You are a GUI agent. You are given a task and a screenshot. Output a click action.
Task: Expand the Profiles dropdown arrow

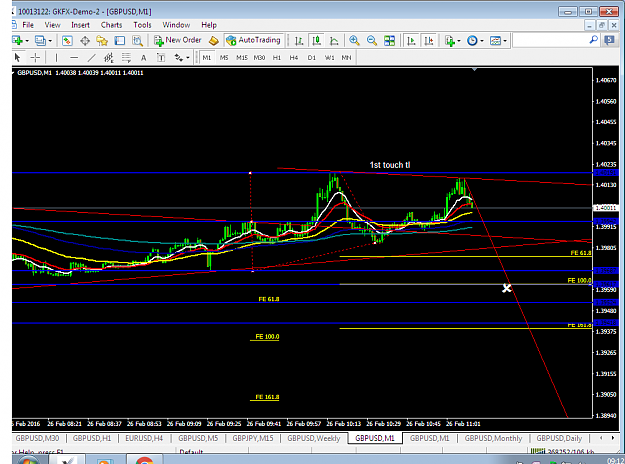50,41
